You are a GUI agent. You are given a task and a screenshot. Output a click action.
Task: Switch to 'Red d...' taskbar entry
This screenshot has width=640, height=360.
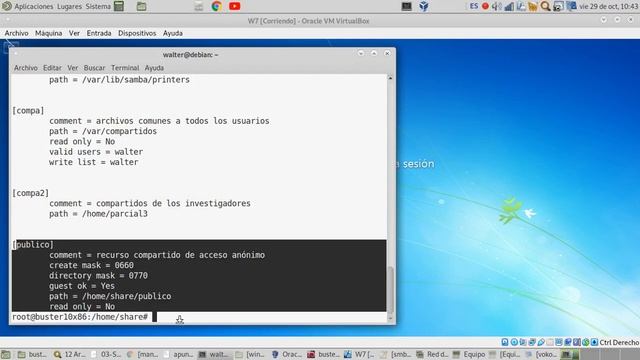(431, 354)
